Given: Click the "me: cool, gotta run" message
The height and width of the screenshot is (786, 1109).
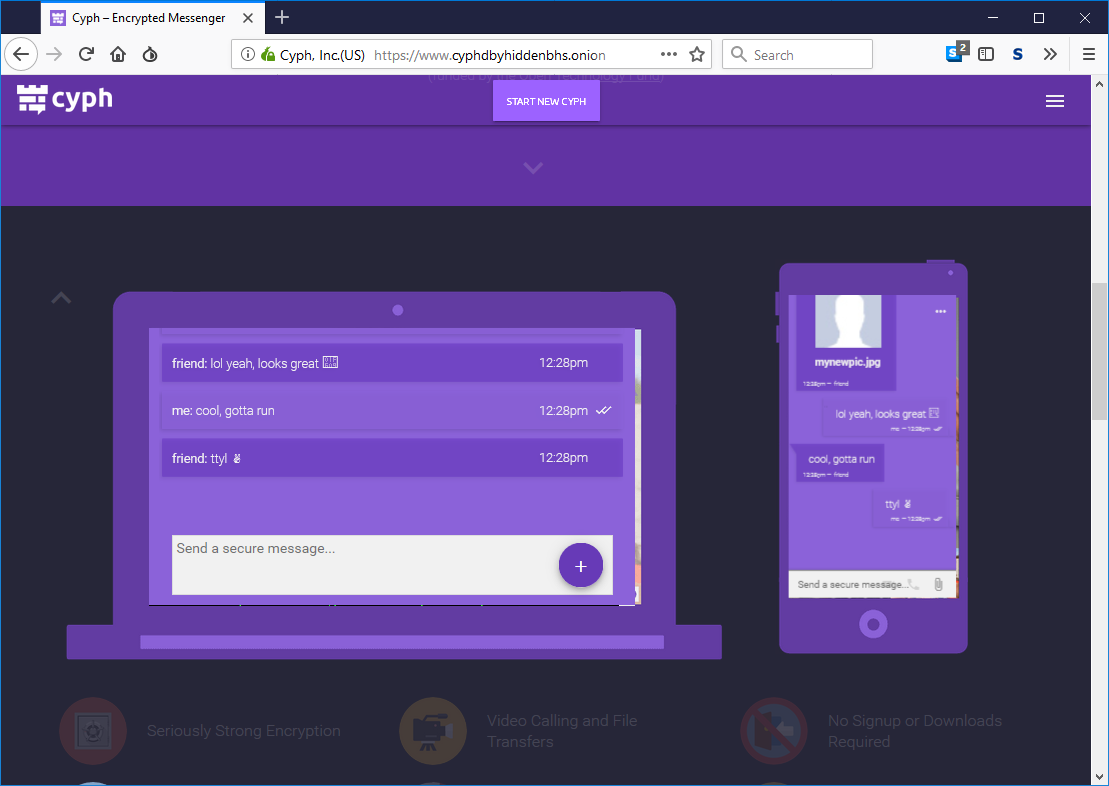Looking at the screenshot, I should click(x=392, y=410).
